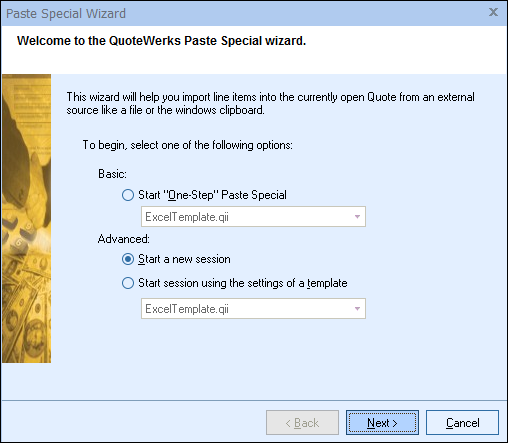Screen dimensions: 508x443
Task: Click the Advanced template combo box field
Action: [x=253, y=309]
